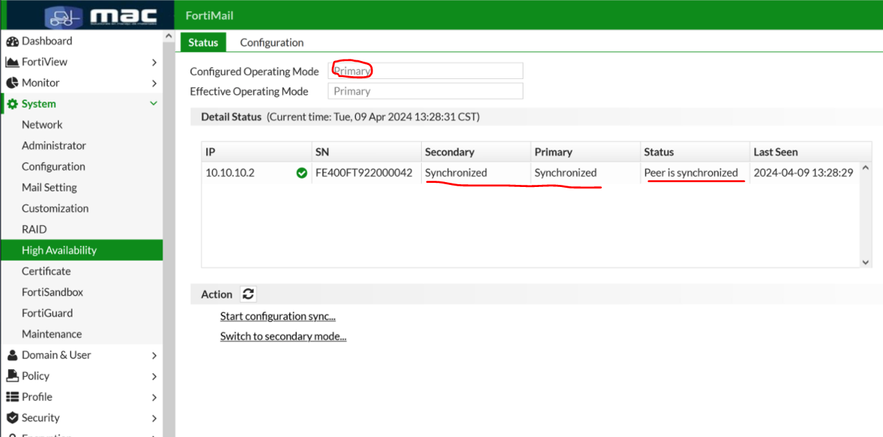This screenshot has height=437, width=883.
Task: Click the refresh icon next to Action
Action: point(248,294)
